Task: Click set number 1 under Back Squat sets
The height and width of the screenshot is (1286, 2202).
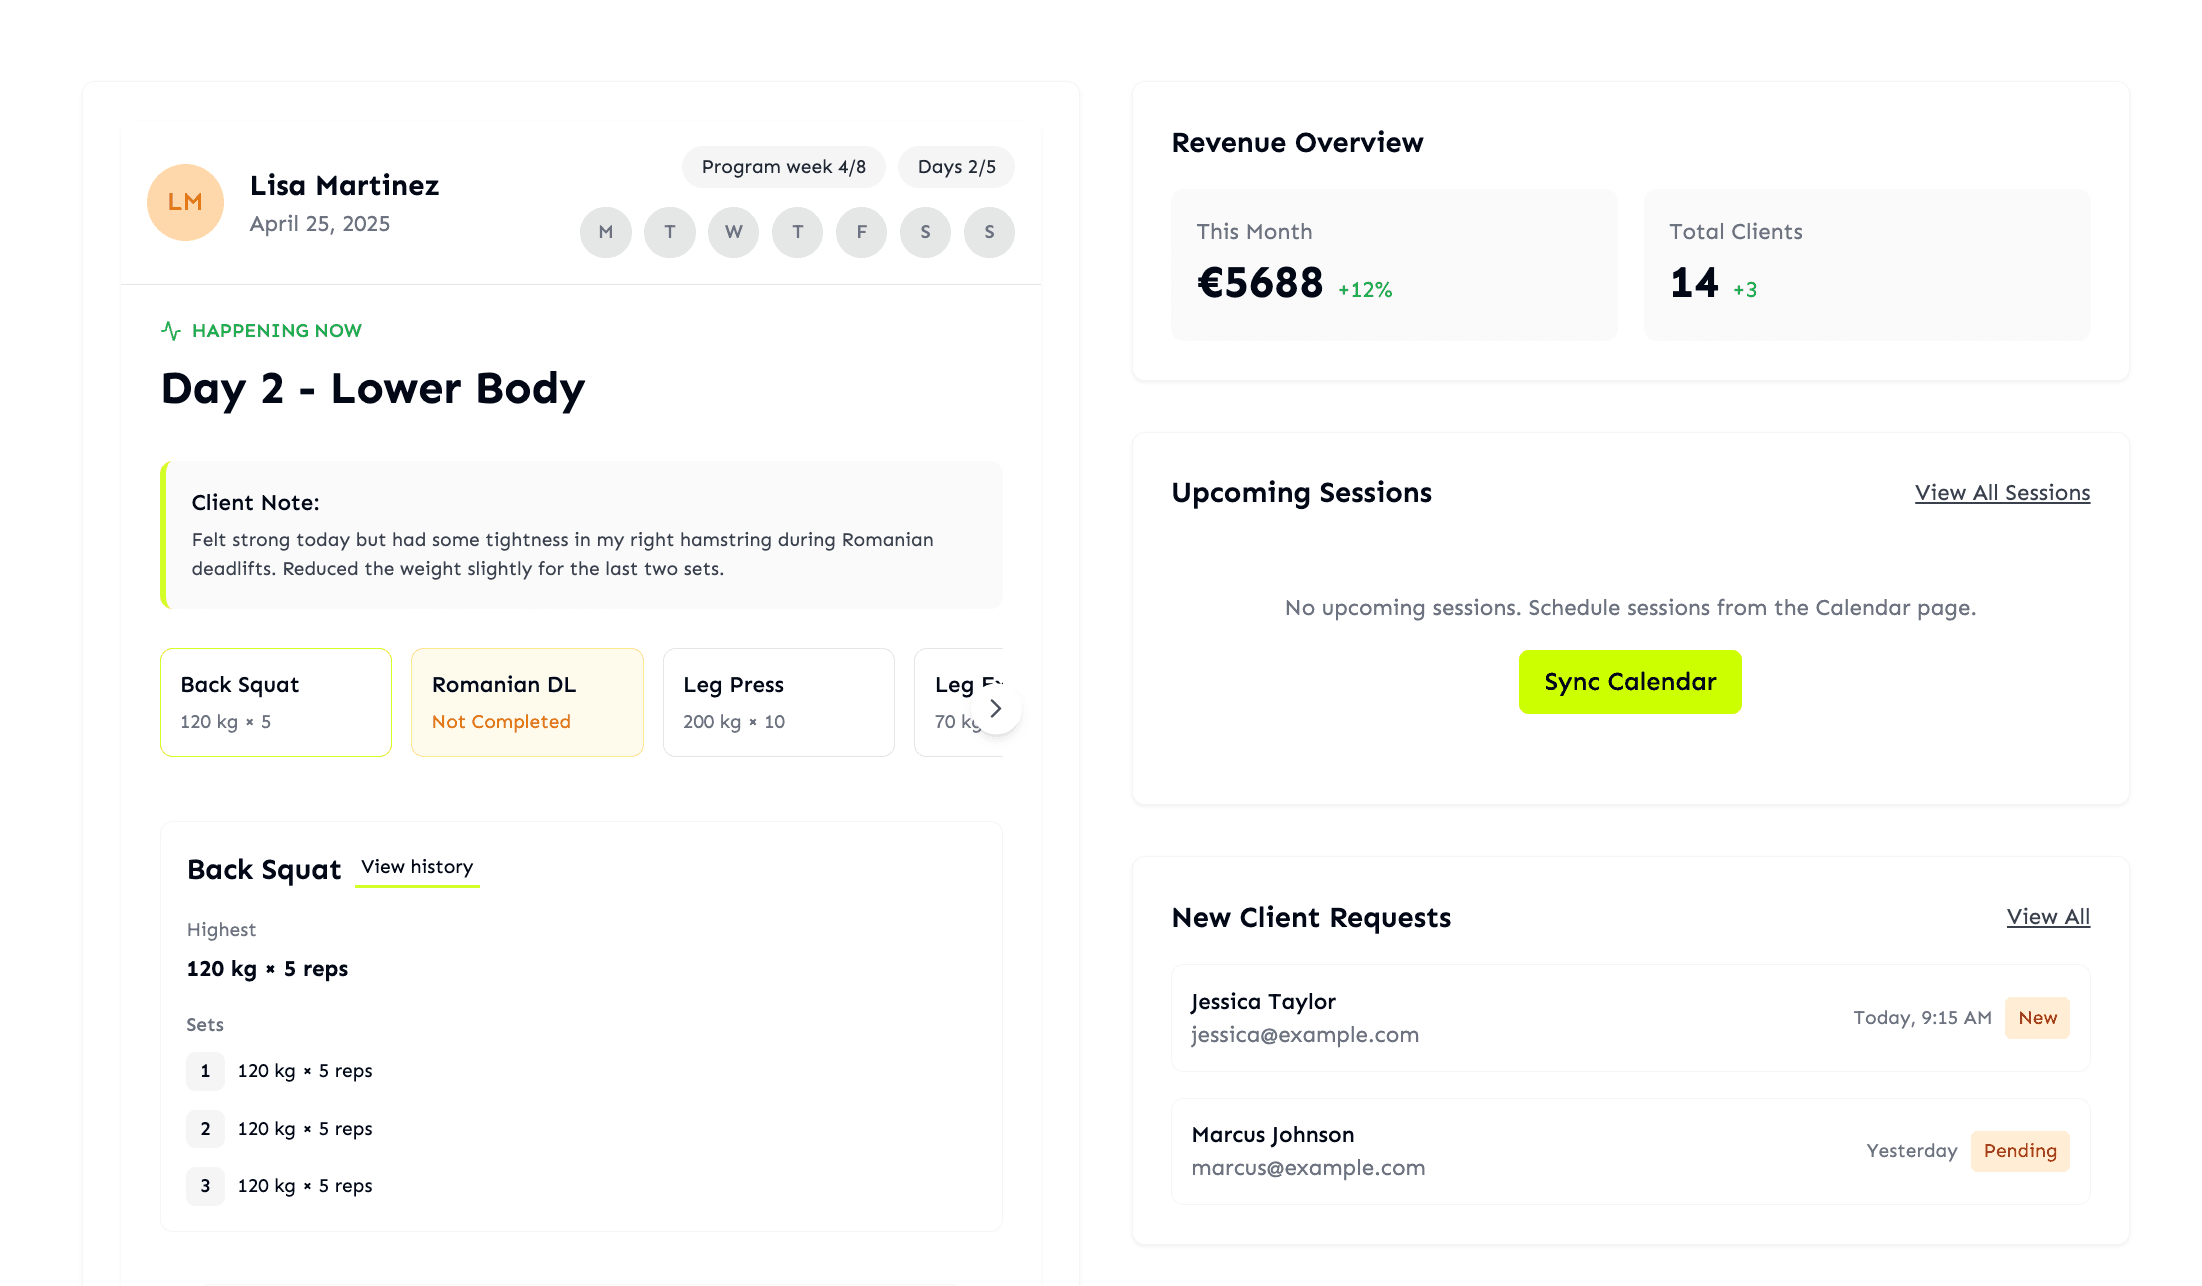Action: pos(205,1071)
